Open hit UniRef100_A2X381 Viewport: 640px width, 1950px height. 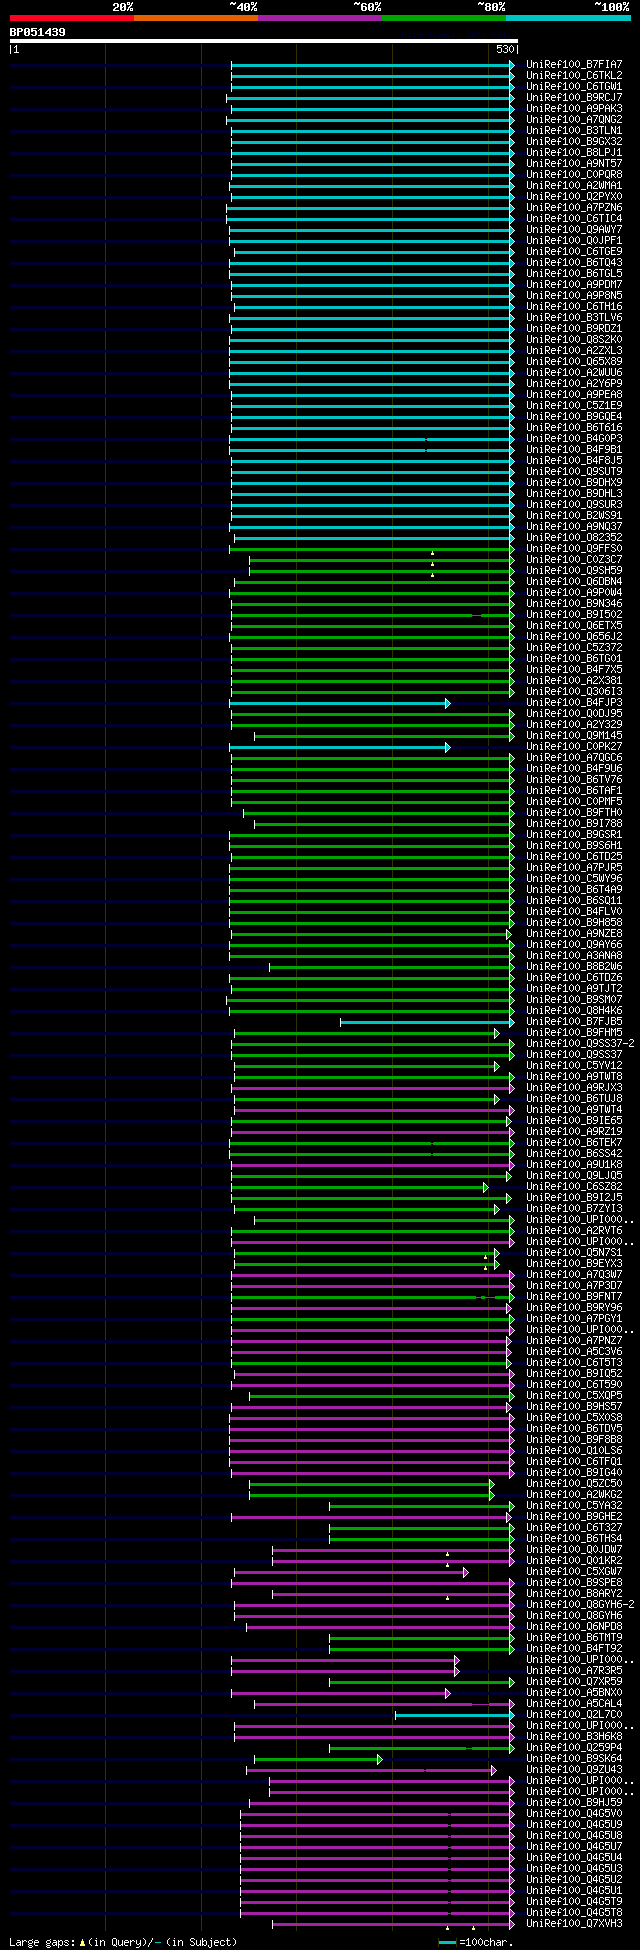(574, 680)
